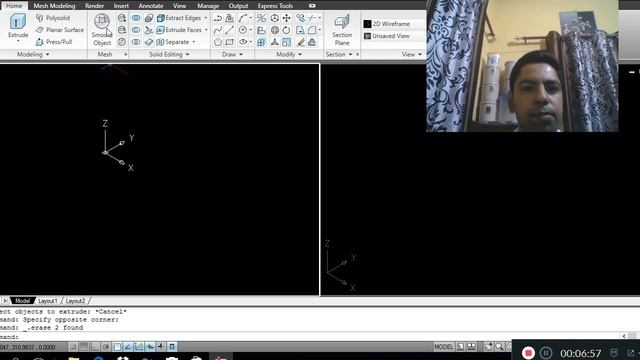Image resolution: width=640 pixels, height=360 pixels.
Task: Open Separate dropdown arrow
Action: [193, 42]
